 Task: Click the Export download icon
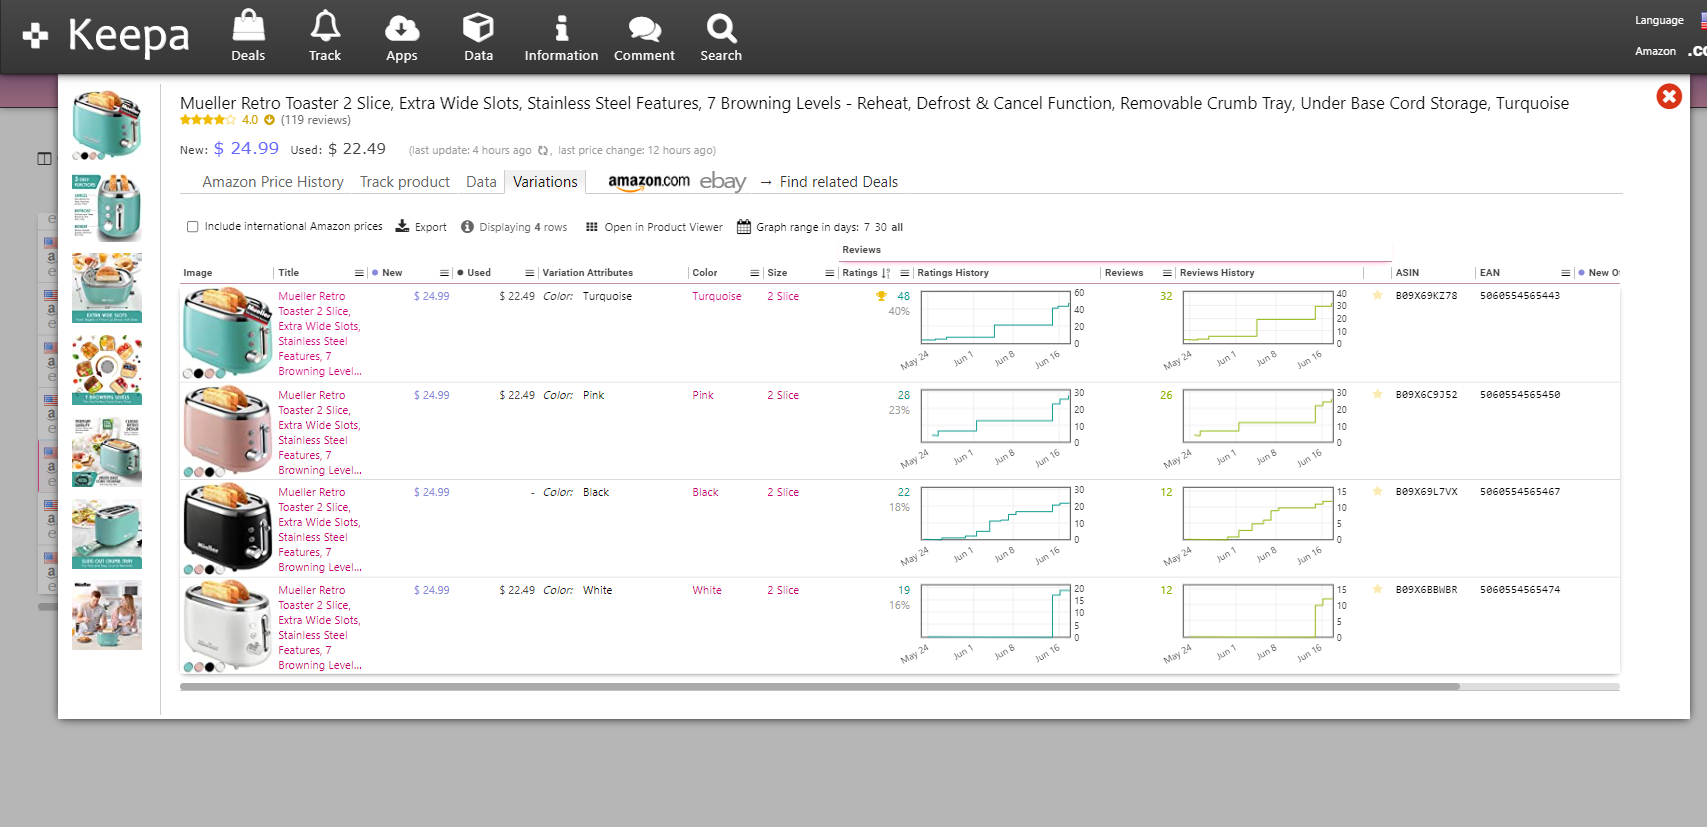click(402, 226)
